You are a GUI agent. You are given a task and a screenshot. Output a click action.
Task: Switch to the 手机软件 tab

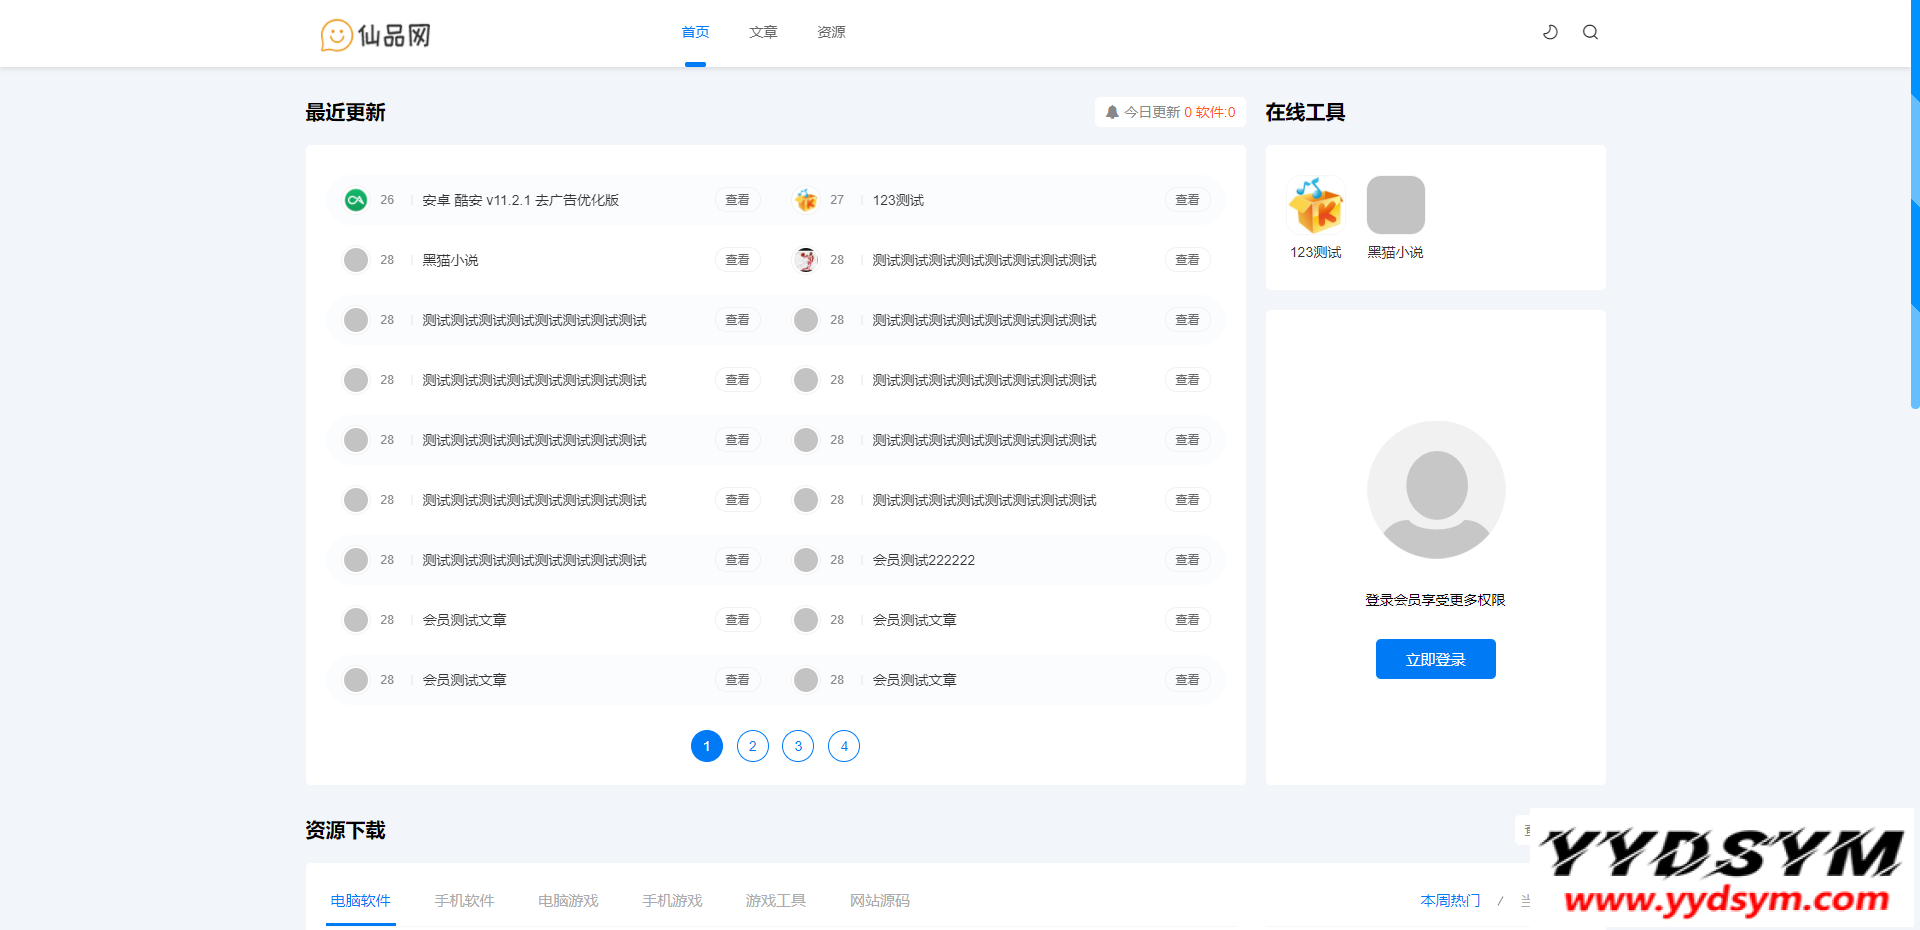[x=464, y=900]
